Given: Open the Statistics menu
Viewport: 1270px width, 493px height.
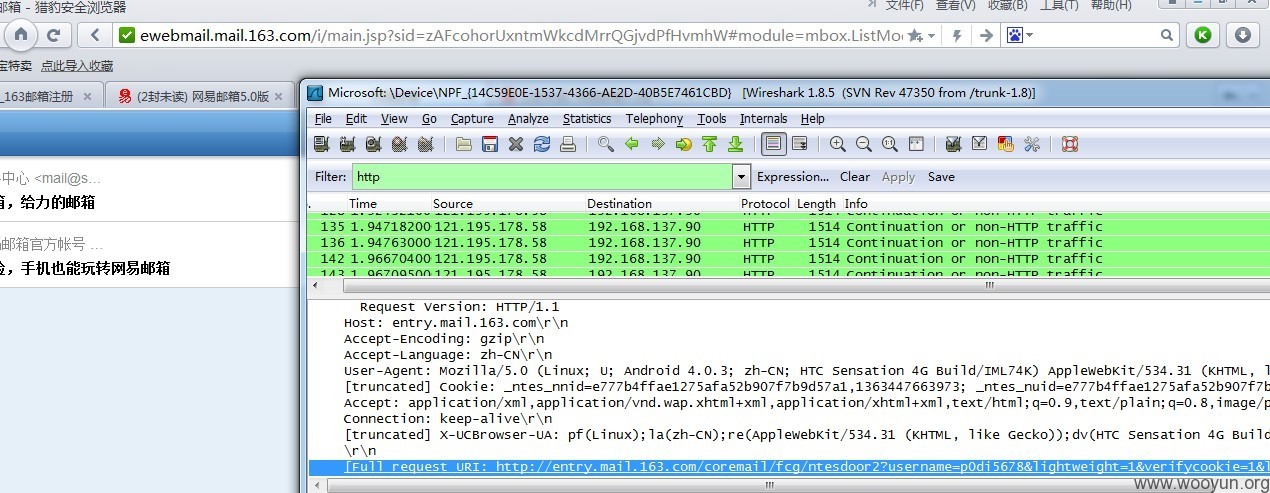Looking at the screenshot, I should [587, 118].
